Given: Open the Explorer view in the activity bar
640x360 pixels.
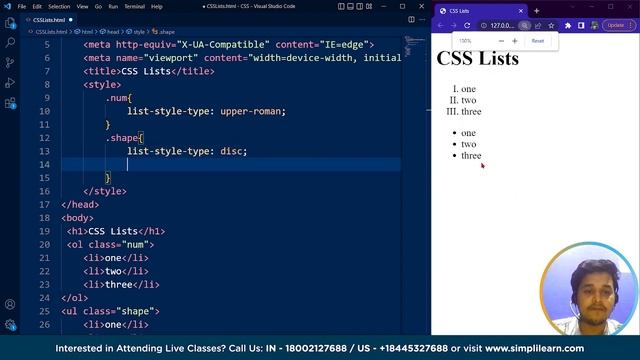Looking at the screenshot, I should 10,23.
